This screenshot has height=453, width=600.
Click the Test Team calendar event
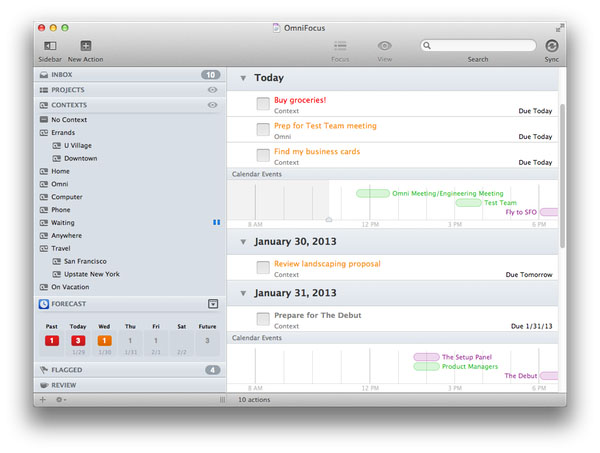[x=486, y=203]
